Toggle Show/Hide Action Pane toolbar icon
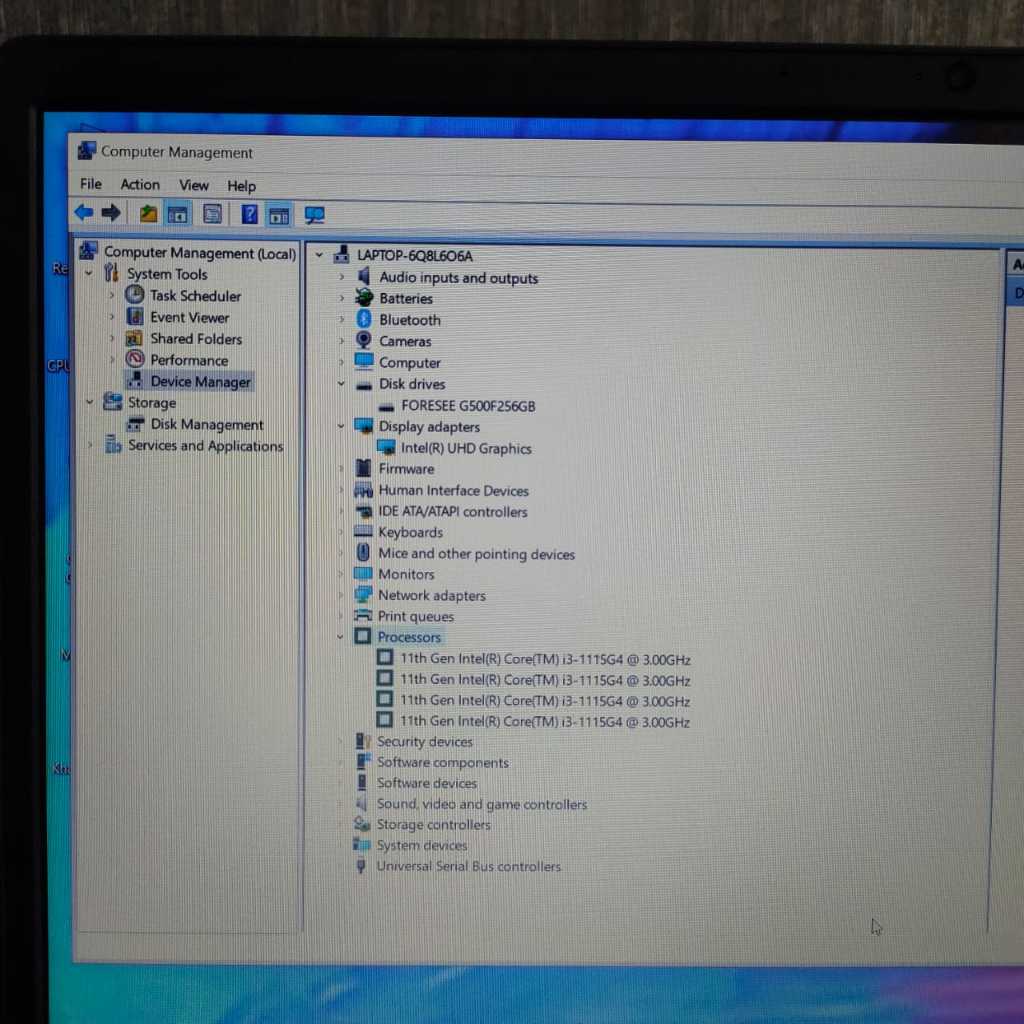 pyautogui.click(x=279, y=215)
